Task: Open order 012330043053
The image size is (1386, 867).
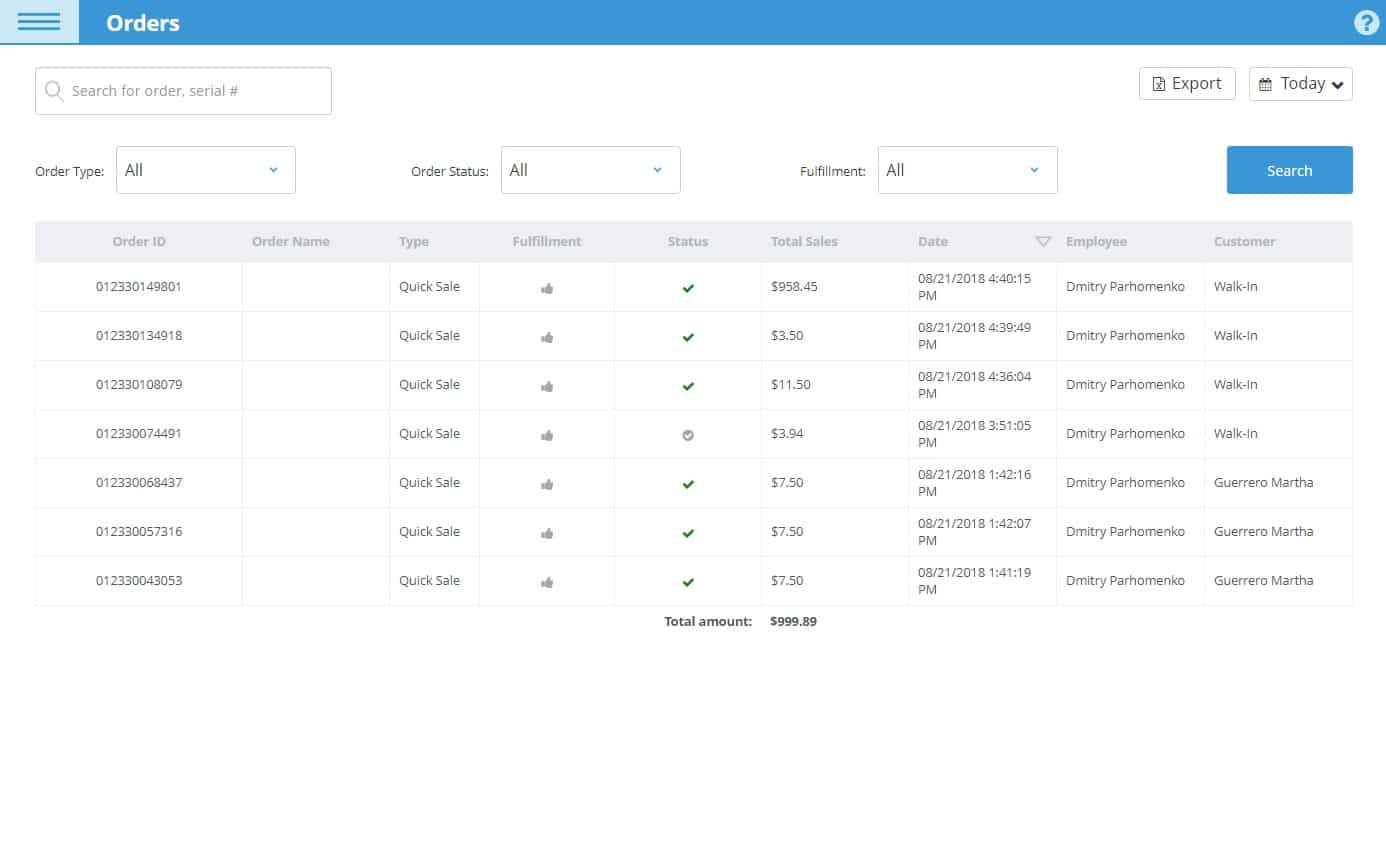Action: coord(139,581)
